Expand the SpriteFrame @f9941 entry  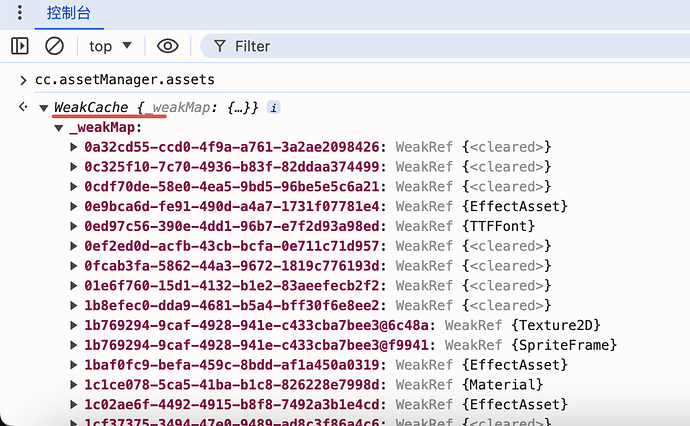coord(76,345)
